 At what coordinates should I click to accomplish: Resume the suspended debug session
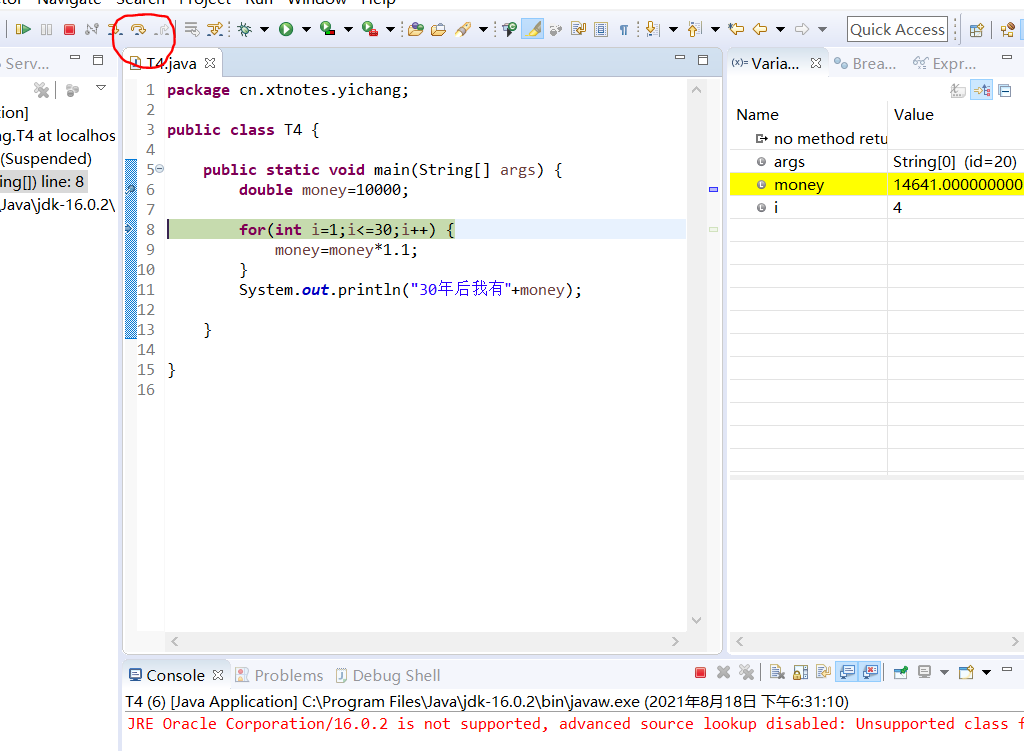coord(23,29)
